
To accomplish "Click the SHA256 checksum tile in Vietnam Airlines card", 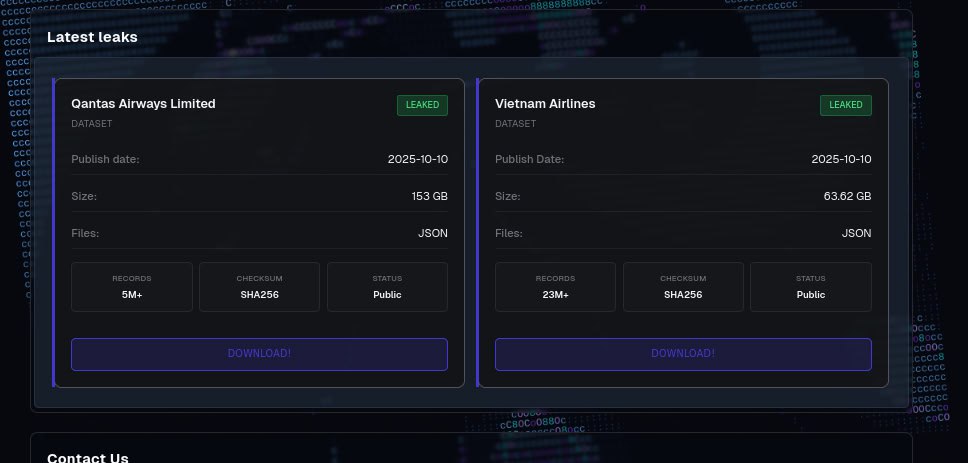I will (683, 287).
